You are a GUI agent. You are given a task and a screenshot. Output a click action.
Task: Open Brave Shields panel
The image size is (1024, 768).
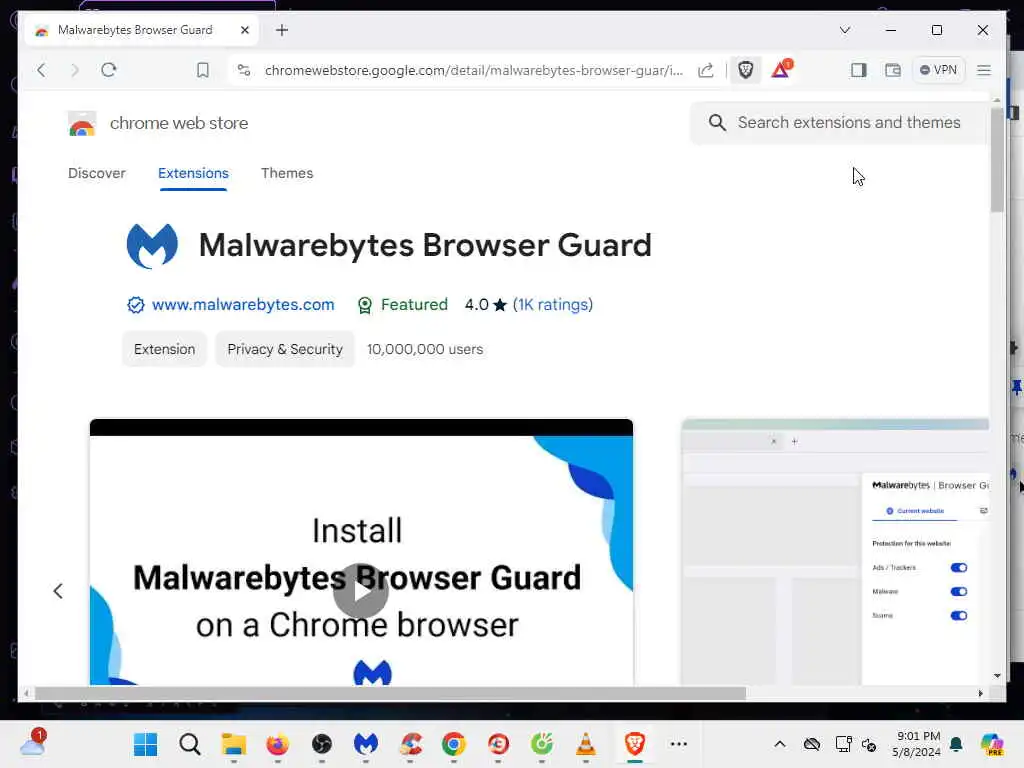click(x=746, y=70)
